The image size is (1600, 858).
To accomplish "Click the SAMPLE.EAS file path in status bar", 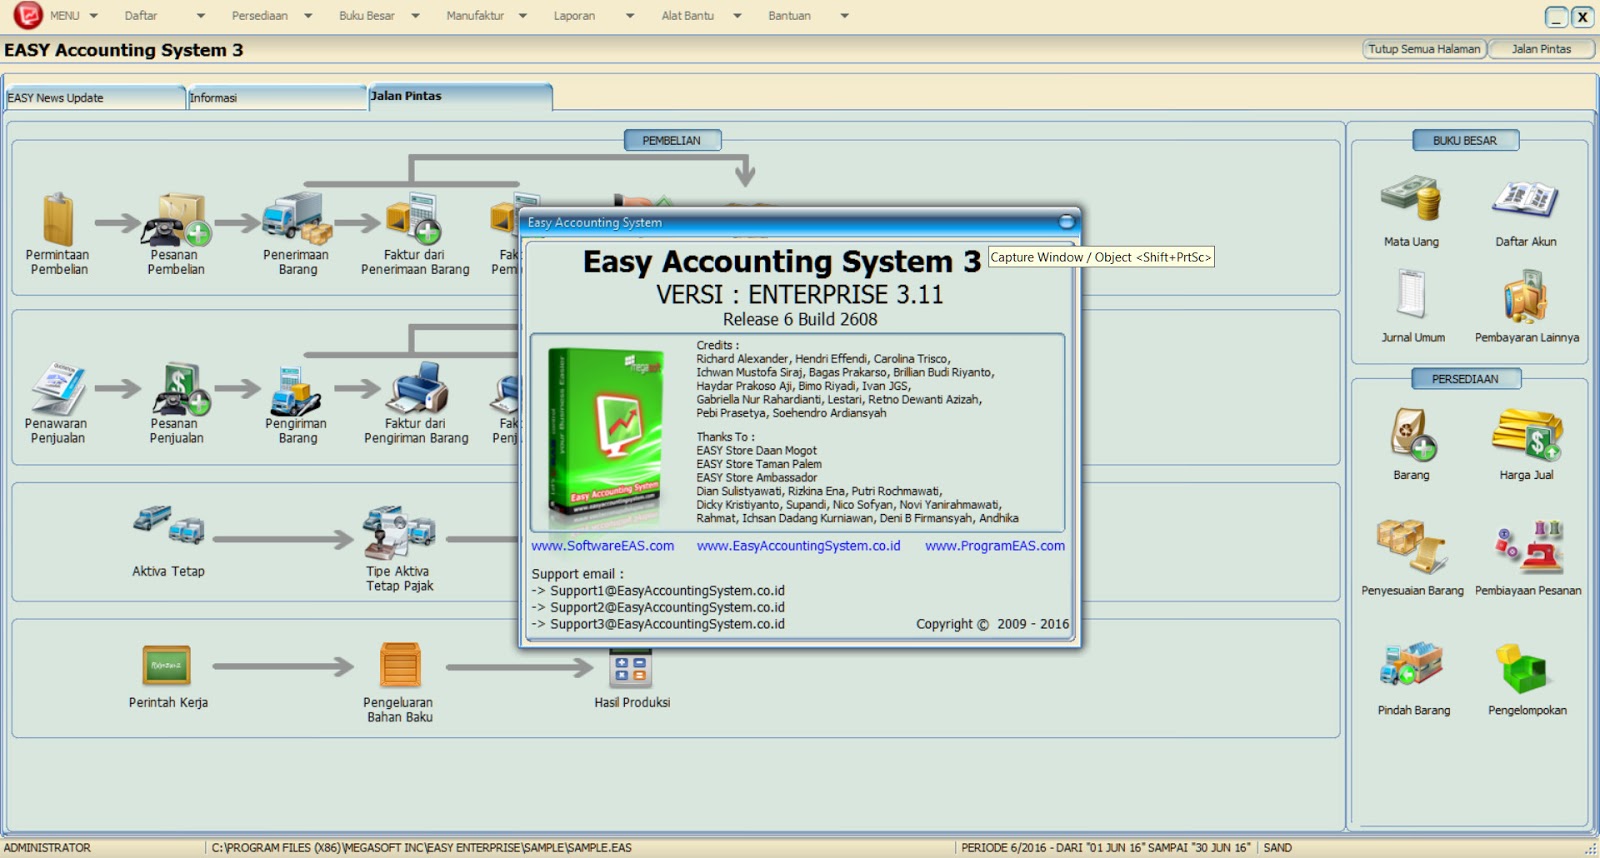I will coord(421,848).
